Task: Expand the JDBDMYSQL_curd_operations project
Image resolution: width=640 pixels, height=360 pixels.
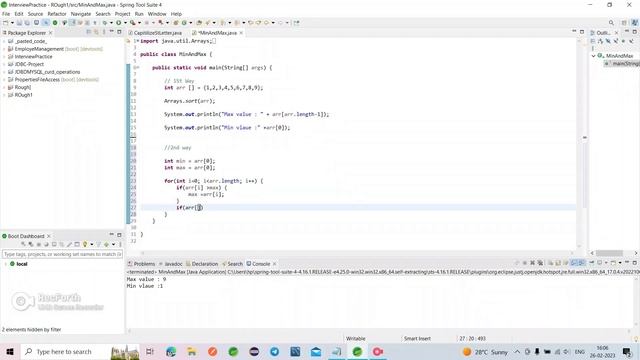Action: coord(4,72)
